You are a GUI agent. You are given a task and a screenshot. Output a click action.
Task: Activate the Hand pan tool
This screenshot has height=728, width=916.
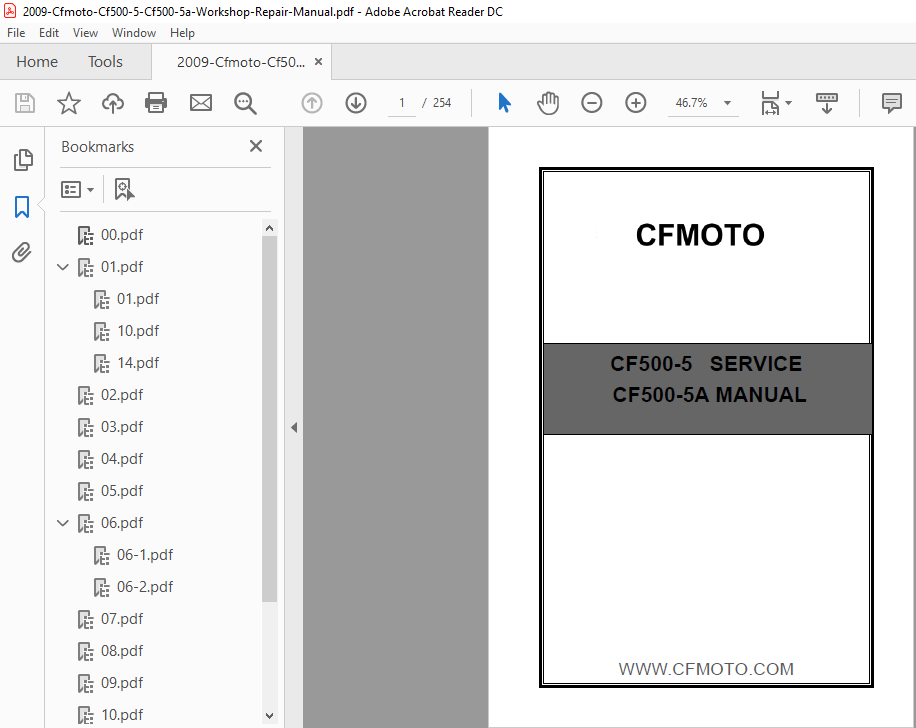[x=547, y=103]
